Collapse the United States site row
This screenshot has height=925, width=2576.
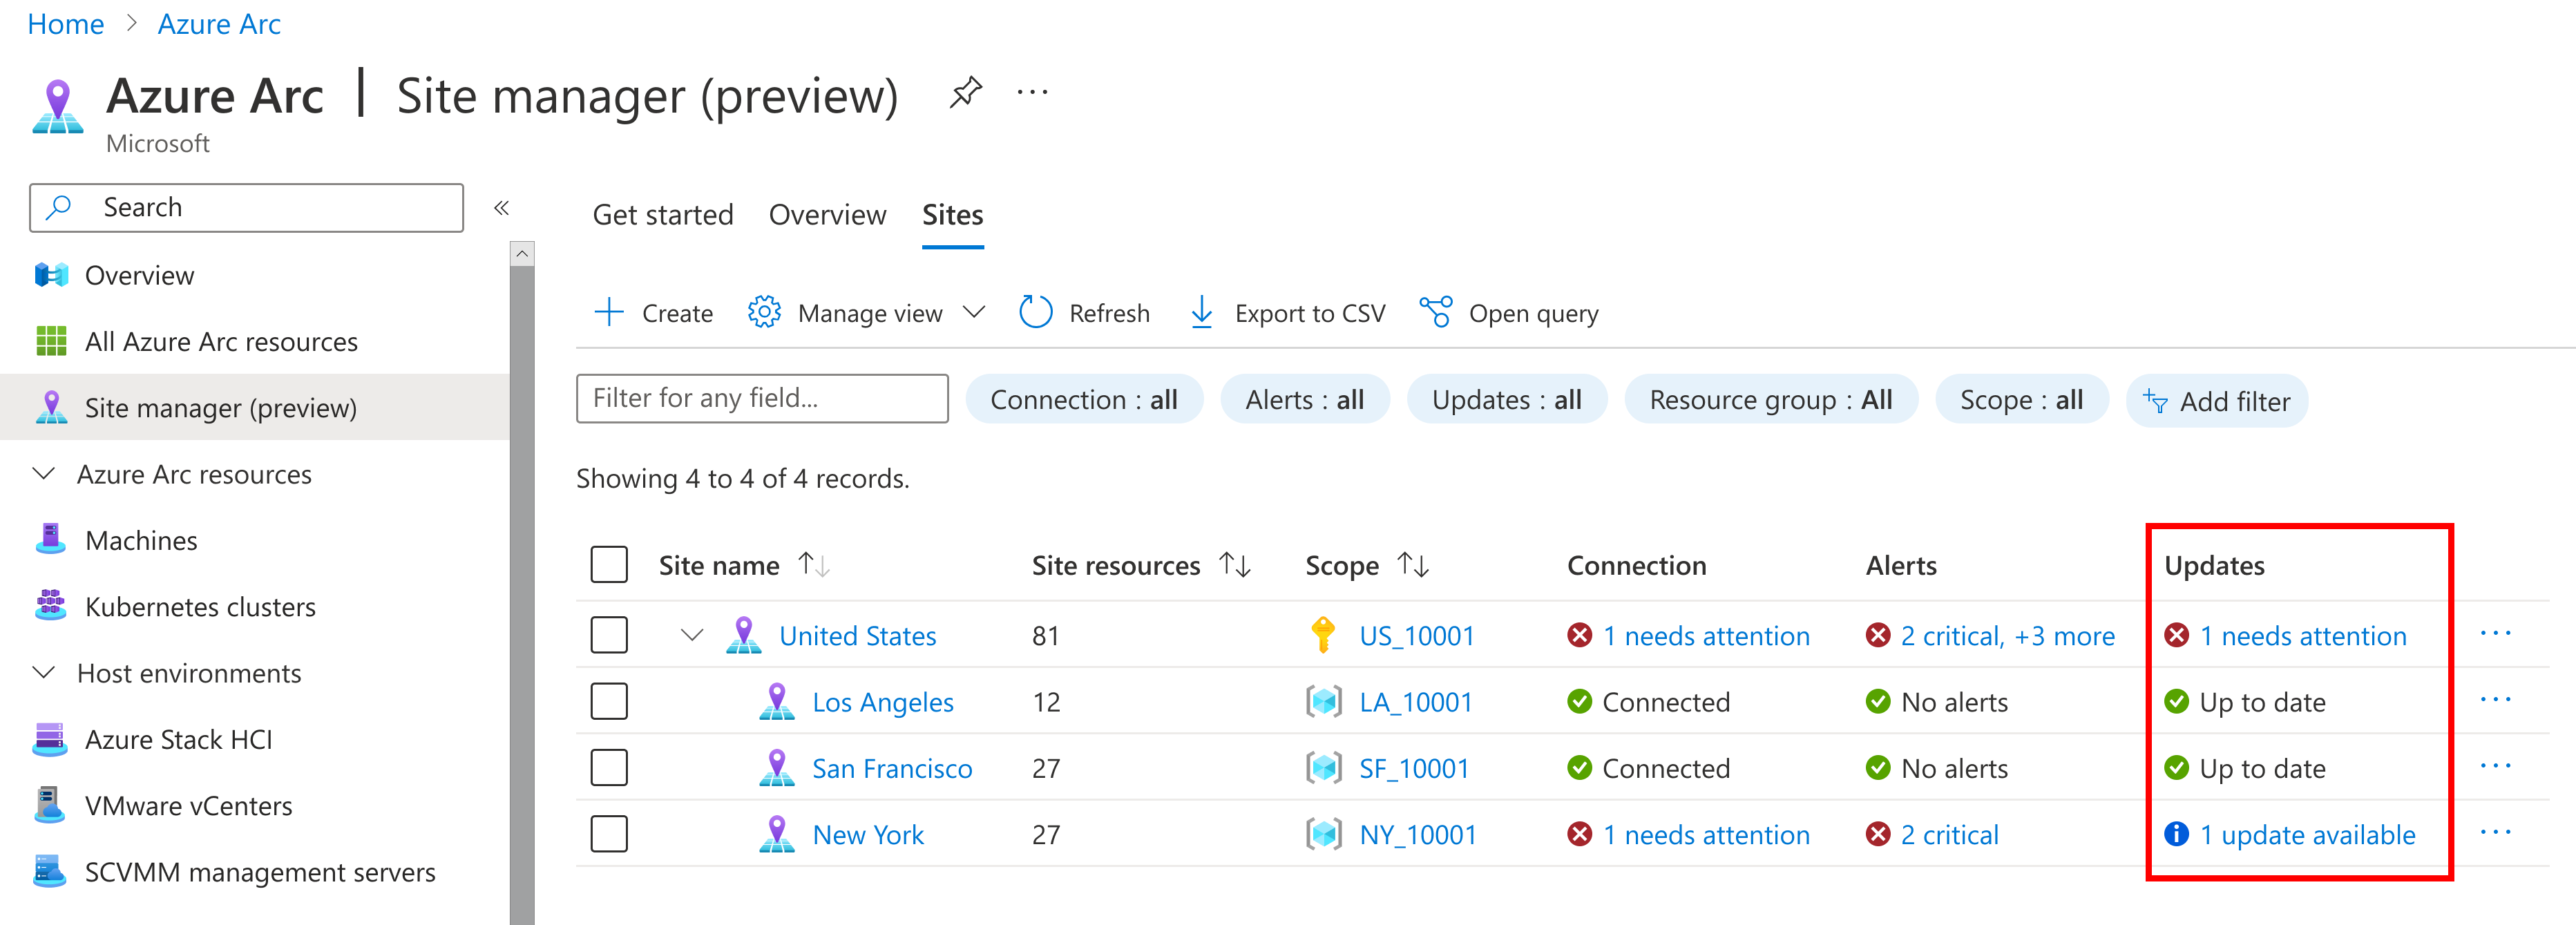coord(692,635)
